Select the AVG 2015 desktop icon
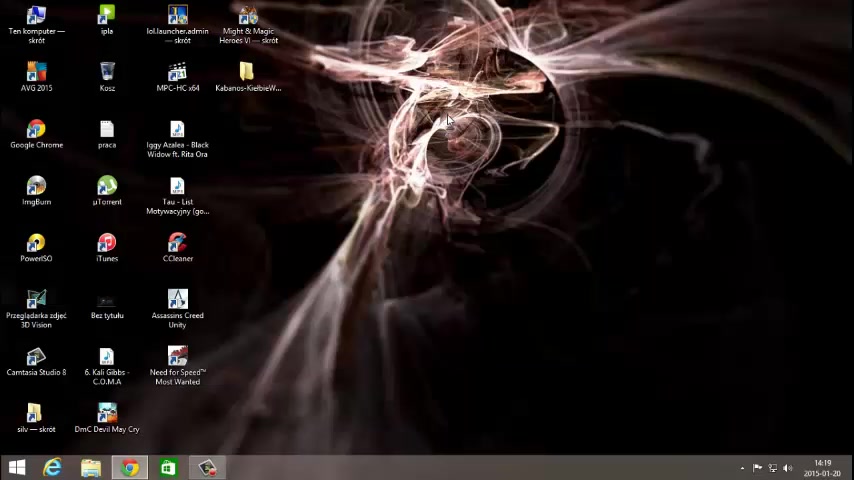854x480 pixels. pos(36,73)
